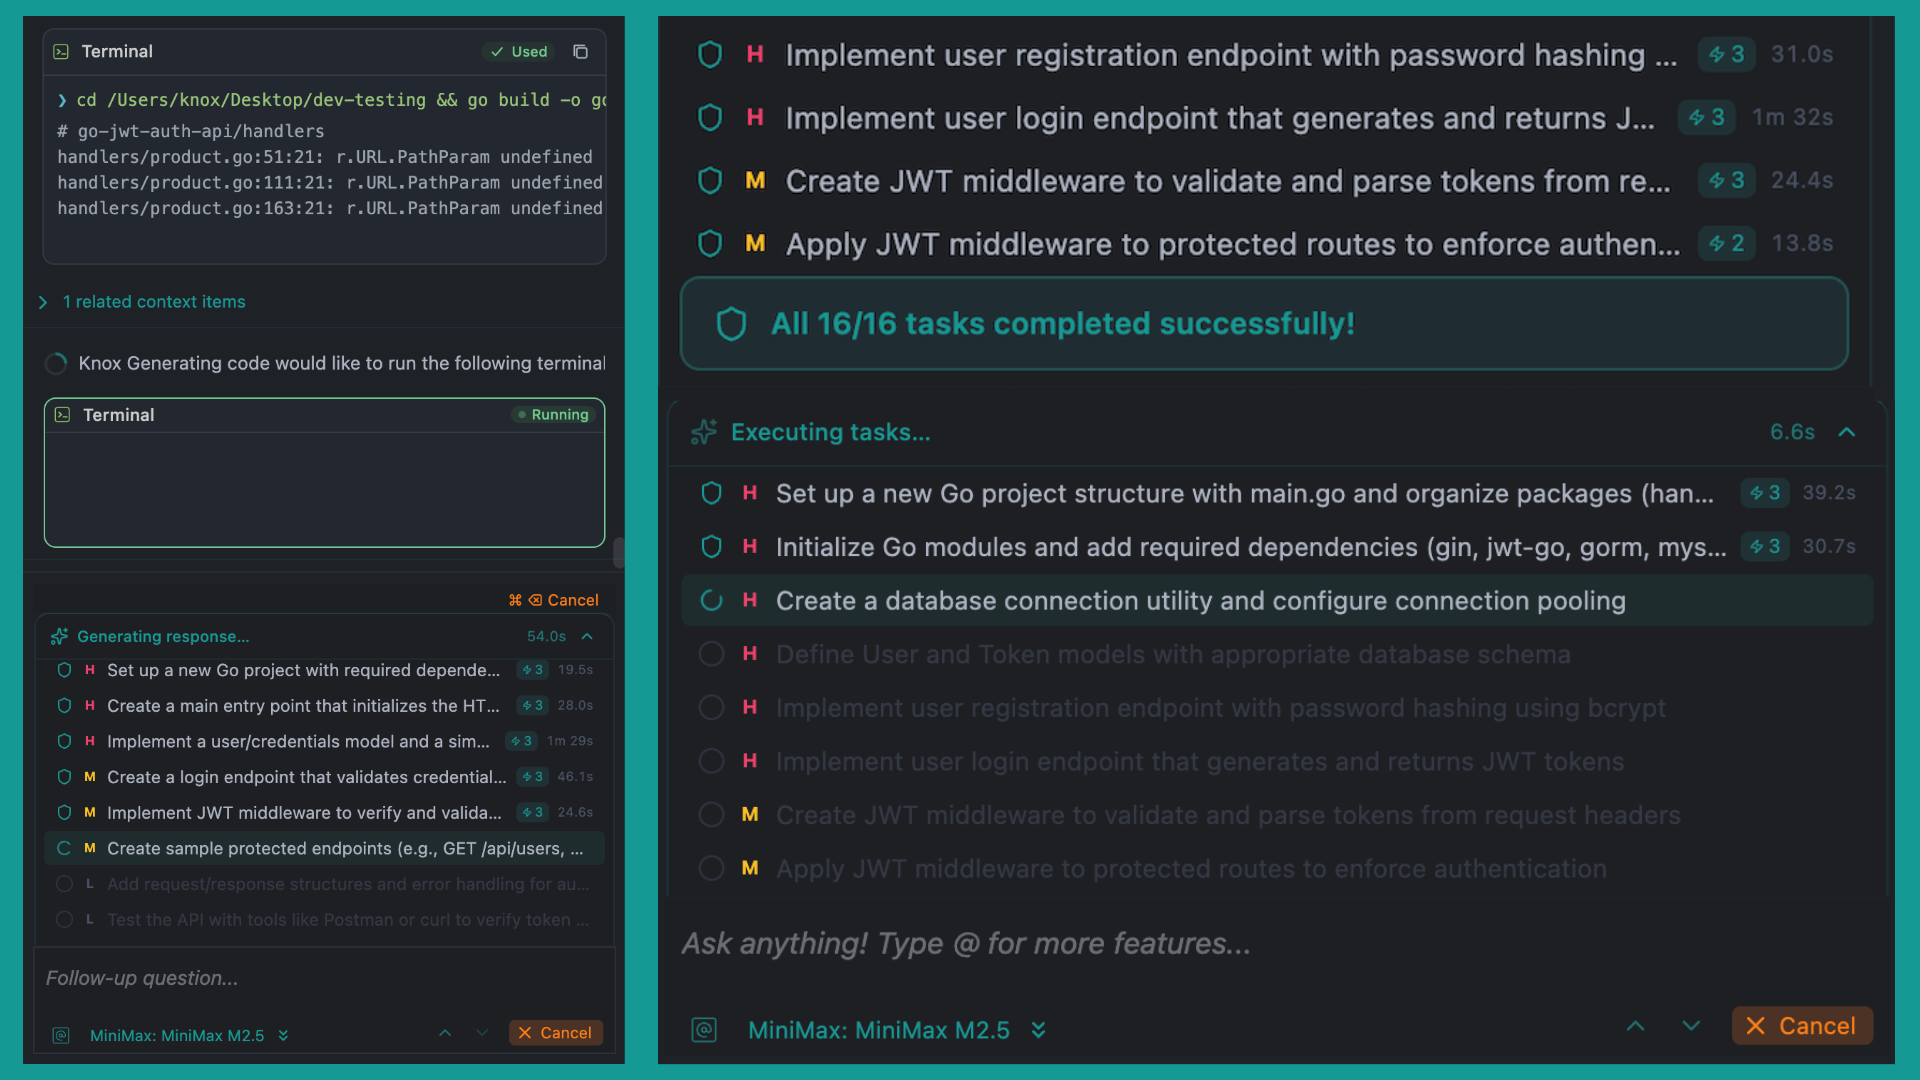Click the lightning 3 badge on user registration task
This screenshot has height=1080, width=1920.
tap(1725, 55)
